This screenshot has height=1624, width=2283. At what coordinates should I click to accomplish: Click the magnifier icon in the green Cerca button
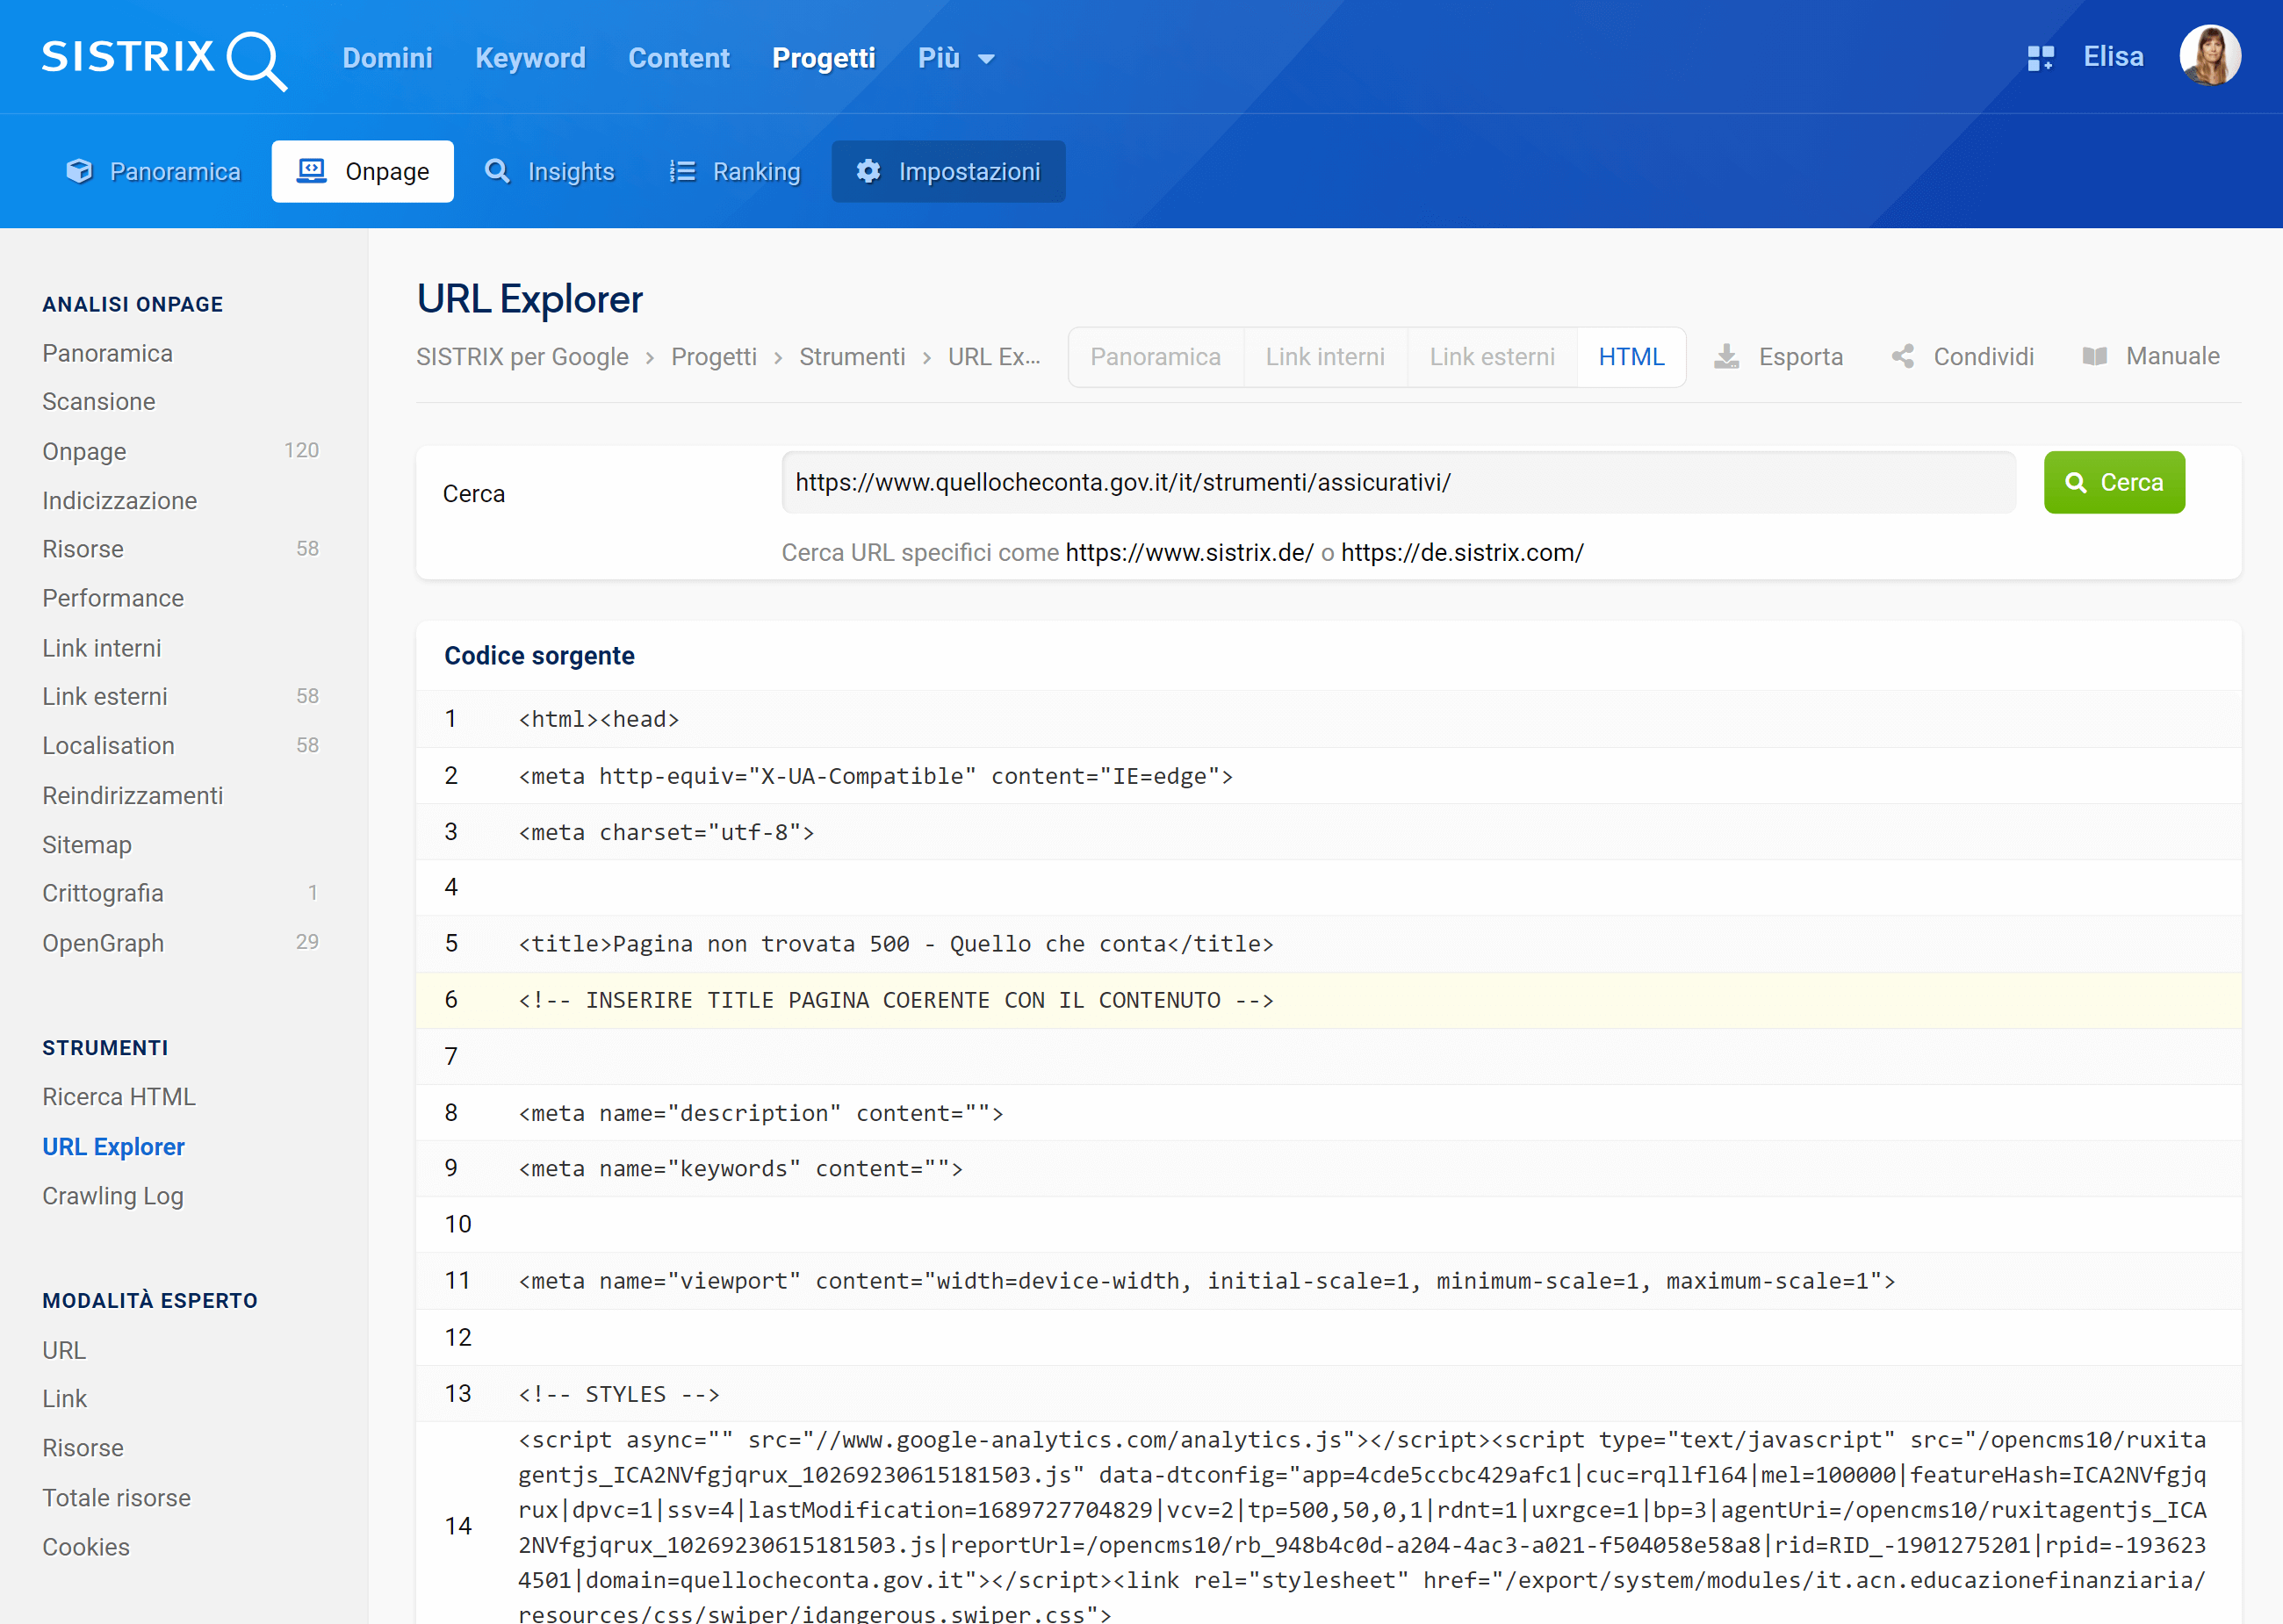(2076, 482)
